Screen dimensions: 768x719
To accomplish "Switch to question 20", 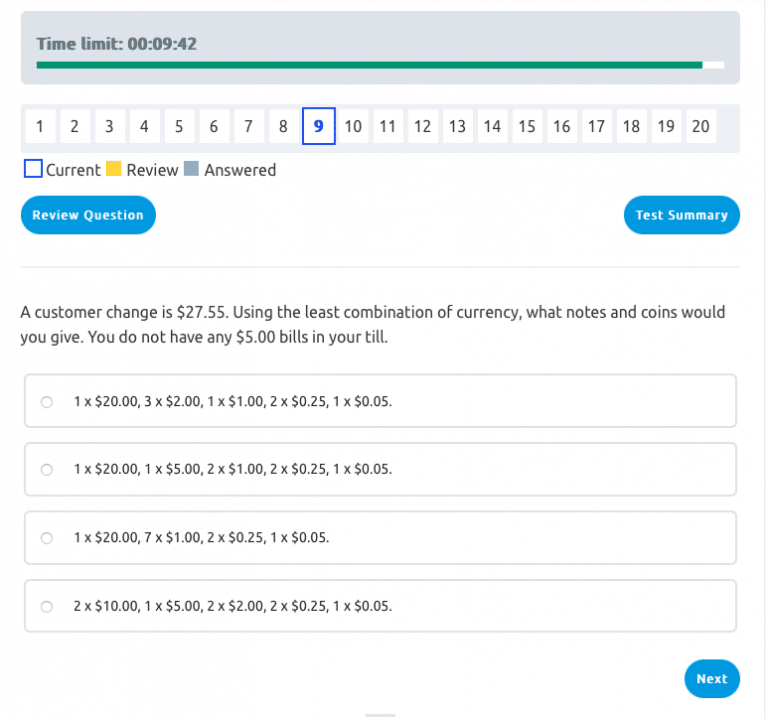I will [700, 127].
